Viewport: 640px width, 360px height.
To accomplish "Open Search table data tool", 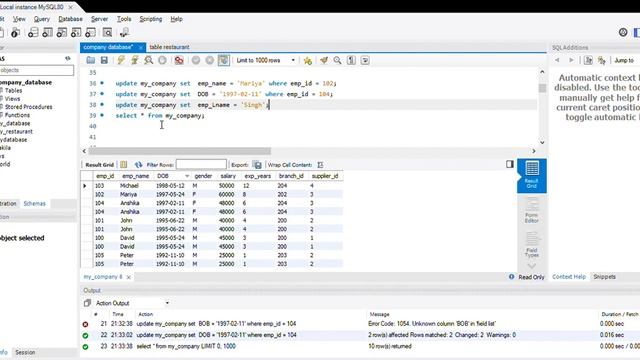I will pos(107,33).
